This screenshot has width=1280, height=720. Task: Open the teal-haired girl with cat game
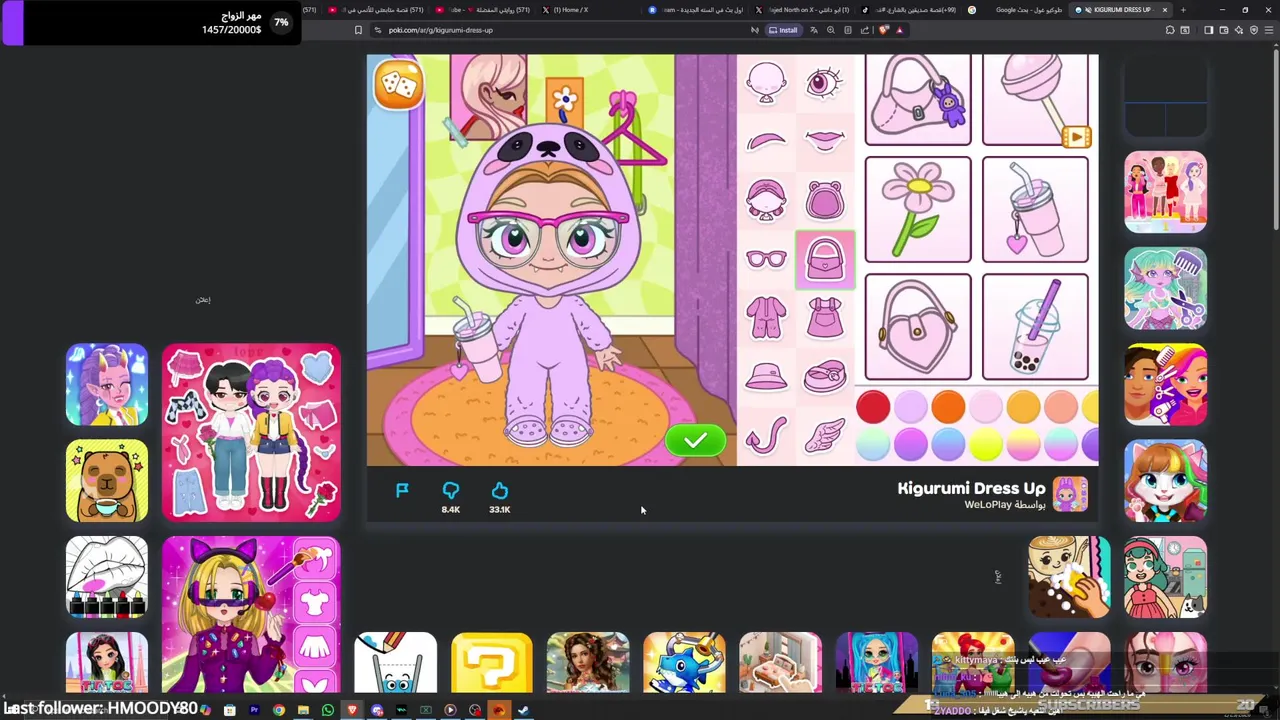1165,577
